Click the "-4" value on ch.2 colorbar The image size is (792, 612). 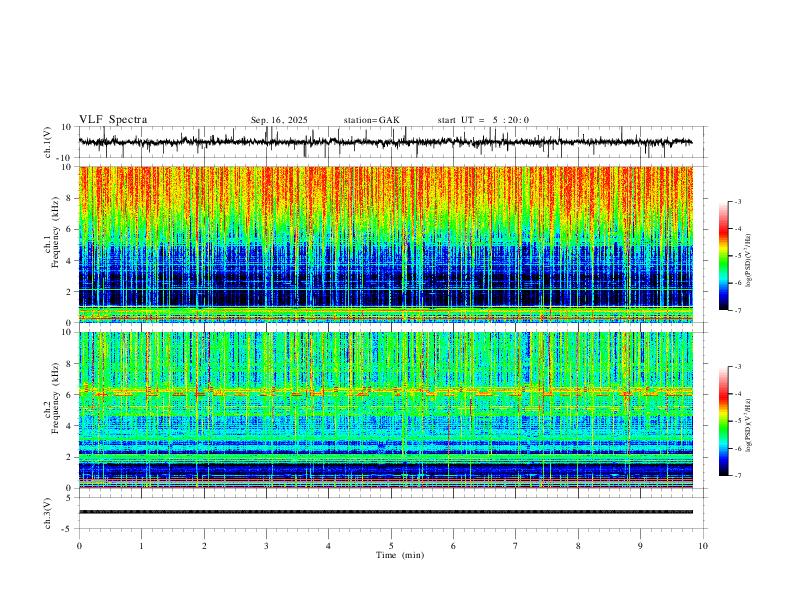click(737, 394)
